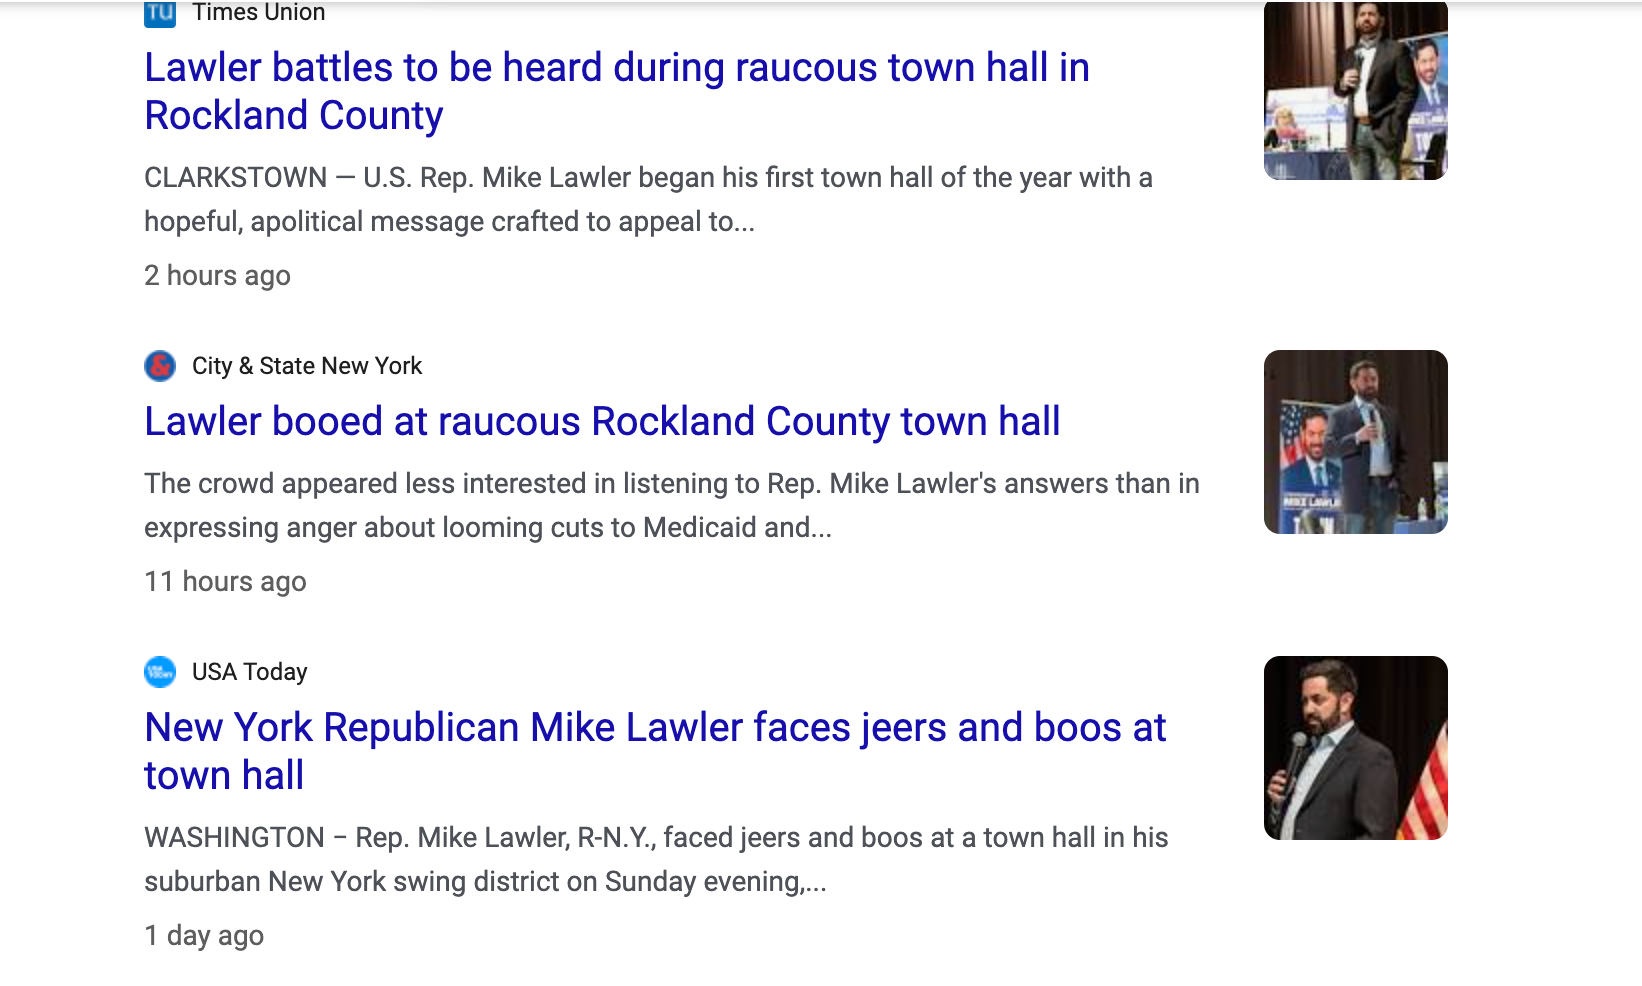Click 'town hall' on the USA Today headline's second line
This screenshot has width=1642, height=986.
click(x=224, y=776)
